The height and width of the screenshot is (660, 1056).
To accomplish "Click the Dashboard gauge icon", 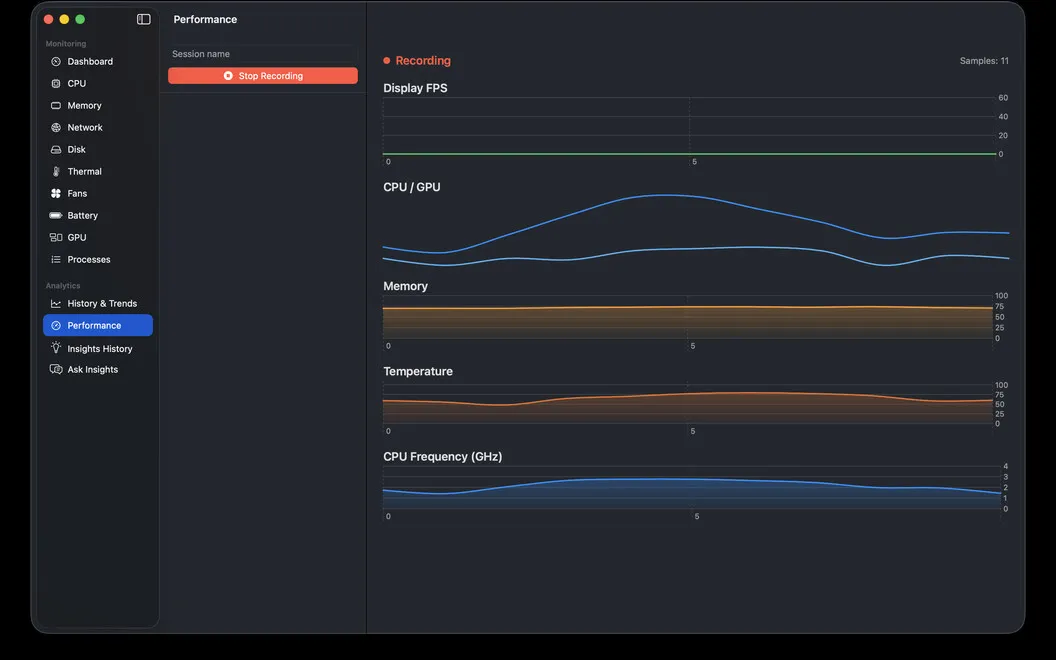I will (x=56, y=61).
